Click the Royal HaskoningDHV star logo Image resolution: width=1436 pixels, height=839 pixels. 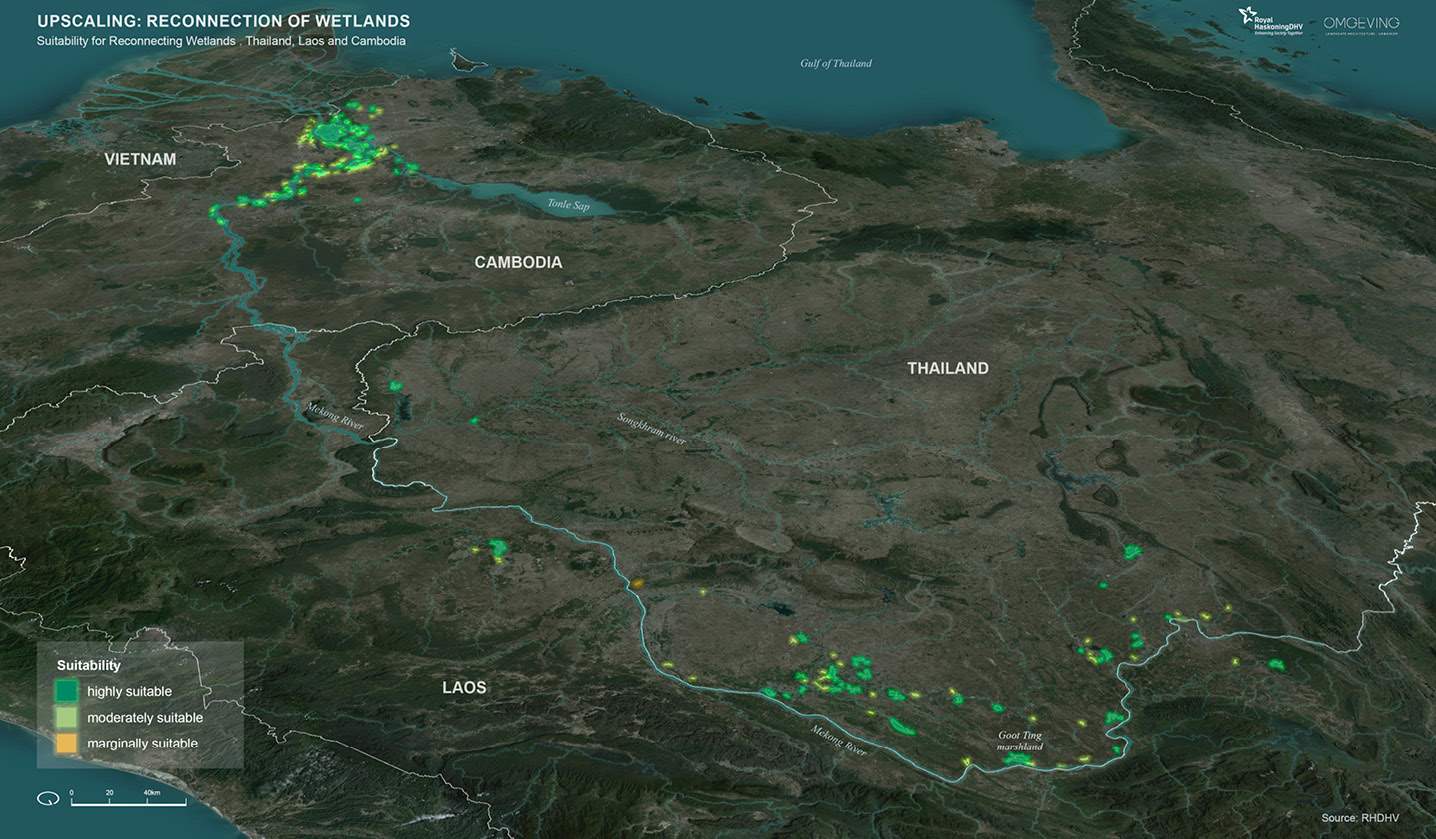click(1249, 17)
